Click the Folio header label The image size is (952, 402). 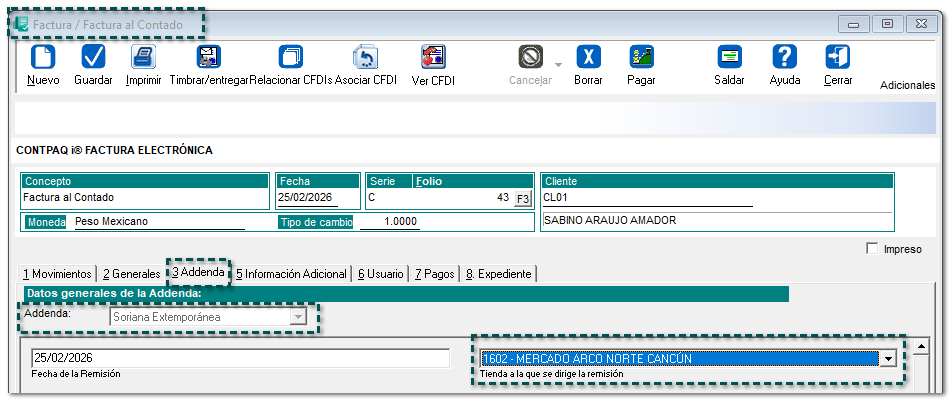click(x=429, y=182)
